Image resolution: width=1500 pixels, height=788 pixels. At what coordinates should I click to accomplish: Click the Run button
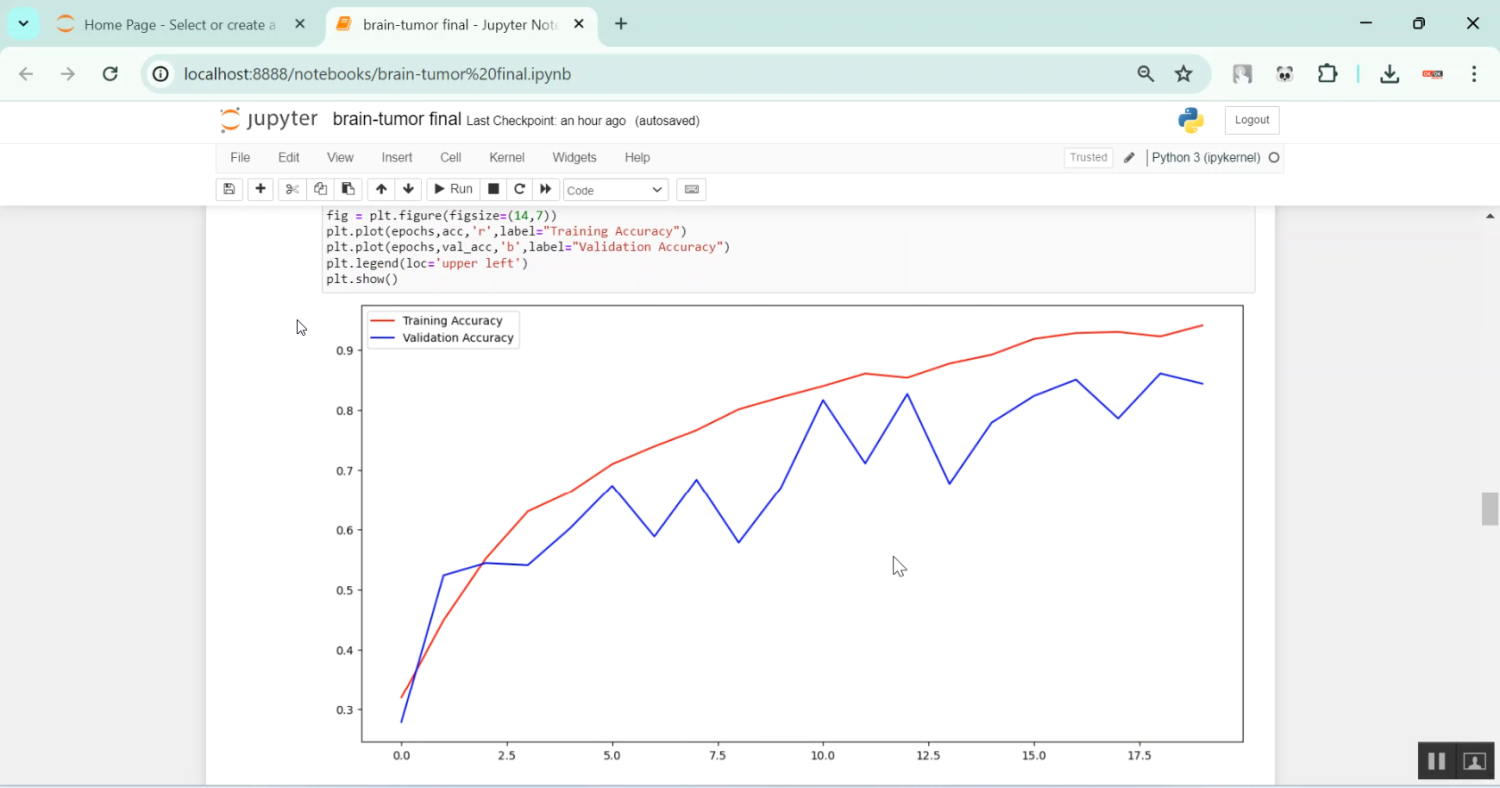[452, 189]
